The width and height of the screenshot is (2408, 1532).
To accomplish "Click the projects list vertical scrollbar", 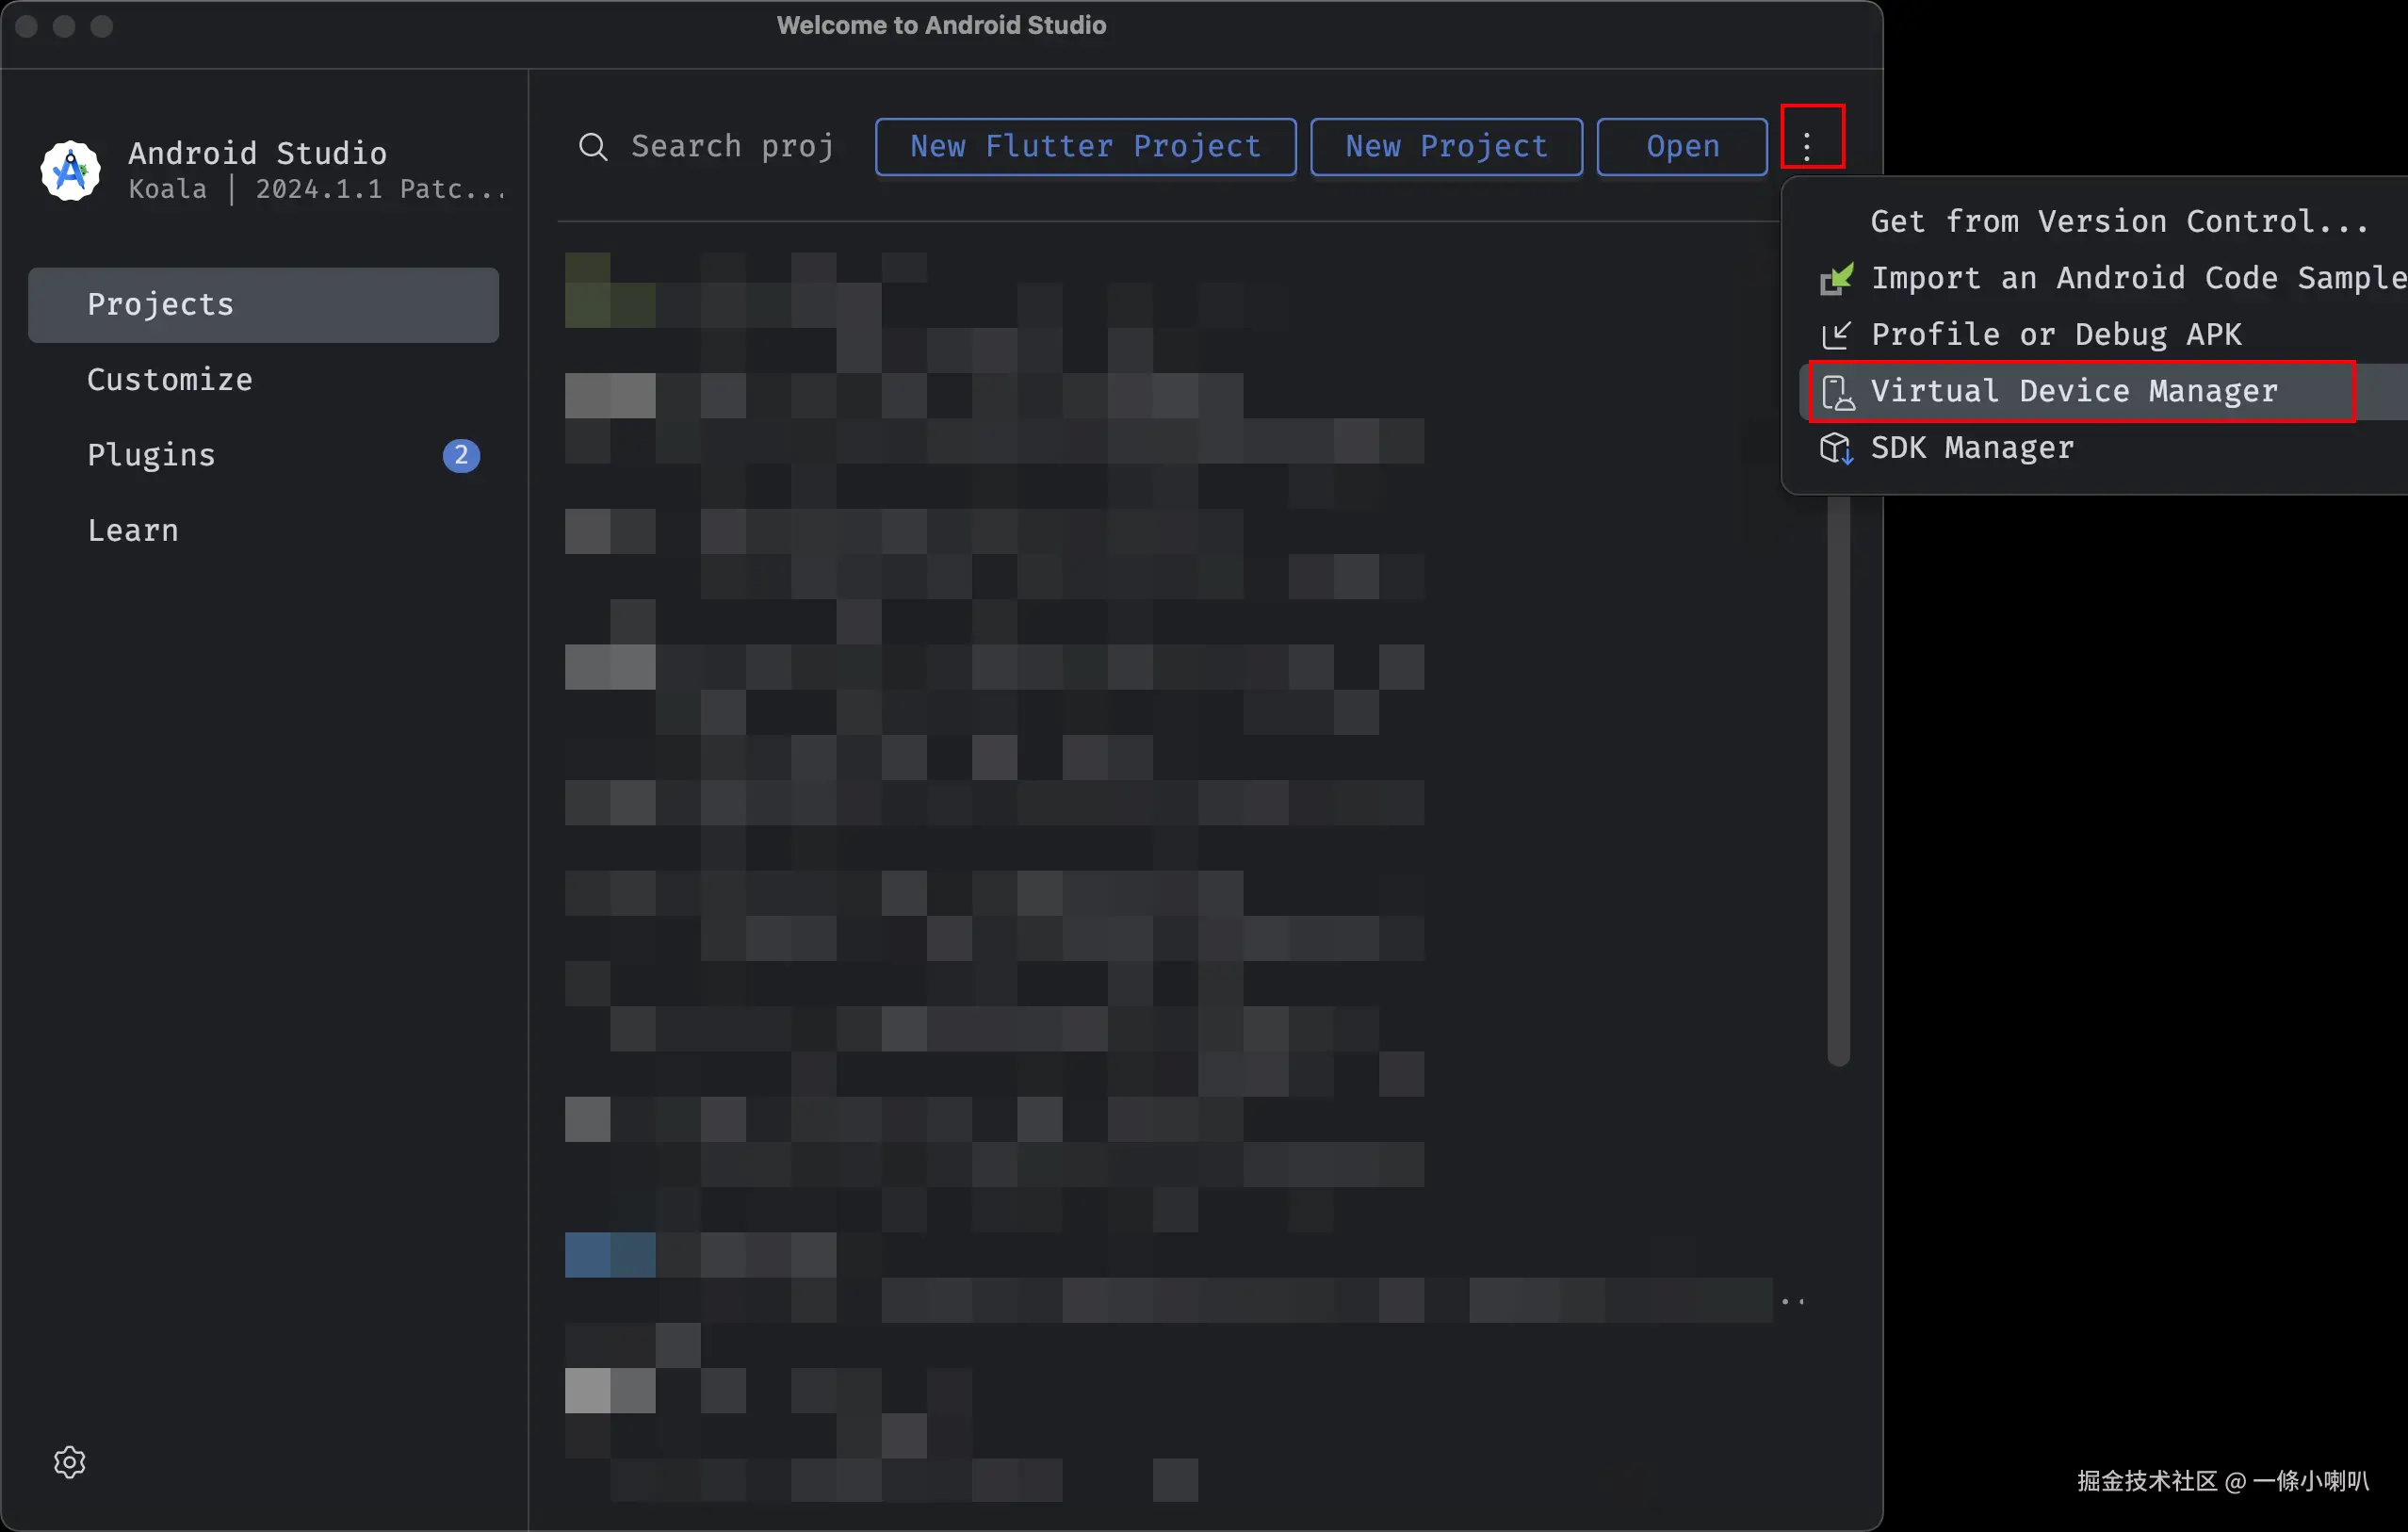I will [x=1838, y=780].
